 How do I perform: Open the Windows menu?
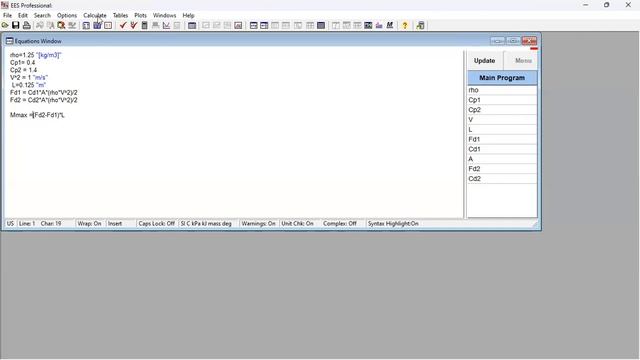[x=164, y=15]
